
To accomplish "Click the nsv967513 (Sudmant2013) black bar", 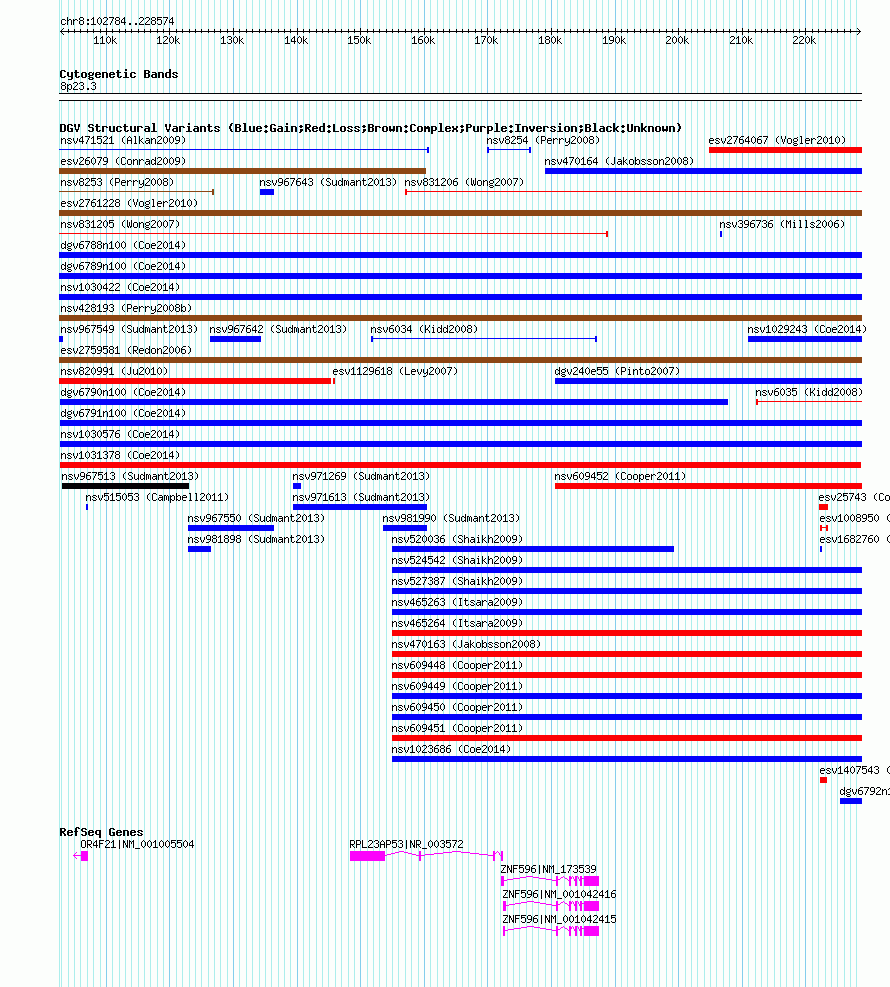I will [125, 486].
